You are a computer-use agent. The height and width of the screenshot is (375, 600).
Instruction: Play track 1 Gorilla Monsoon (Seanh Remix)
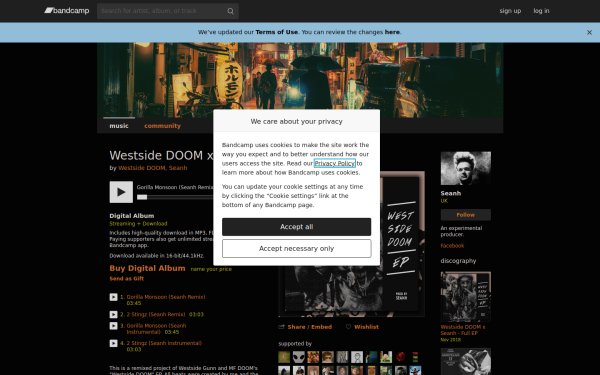click(113, 297)
